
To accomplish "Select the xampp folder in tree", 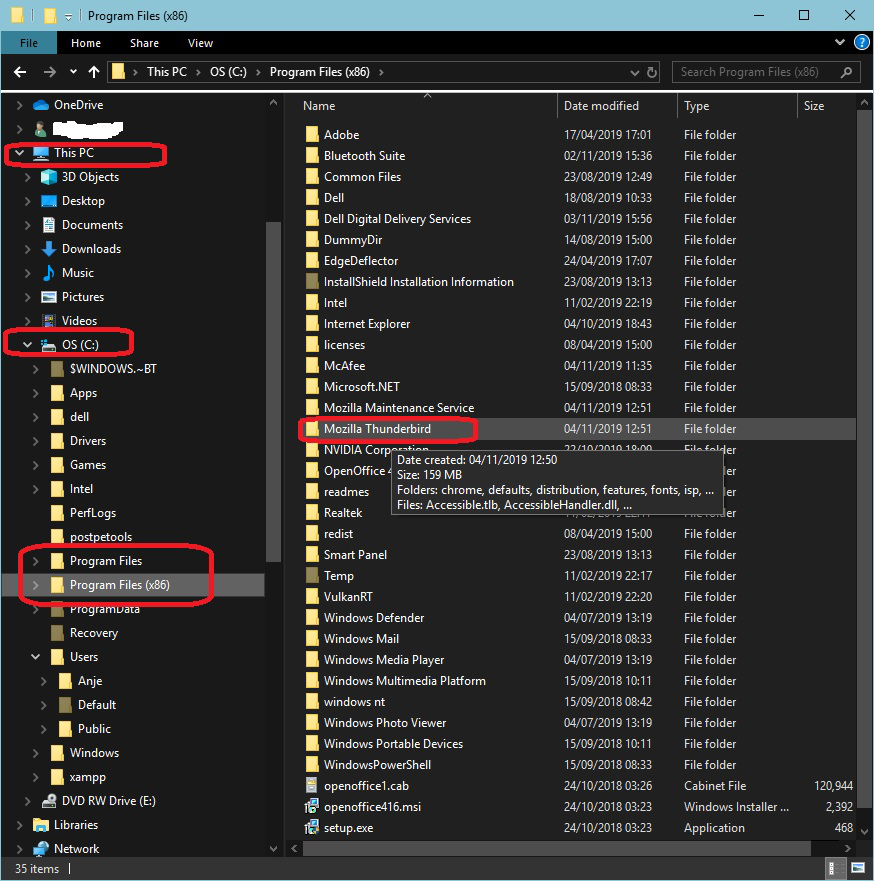I will [x=87, y=777].
